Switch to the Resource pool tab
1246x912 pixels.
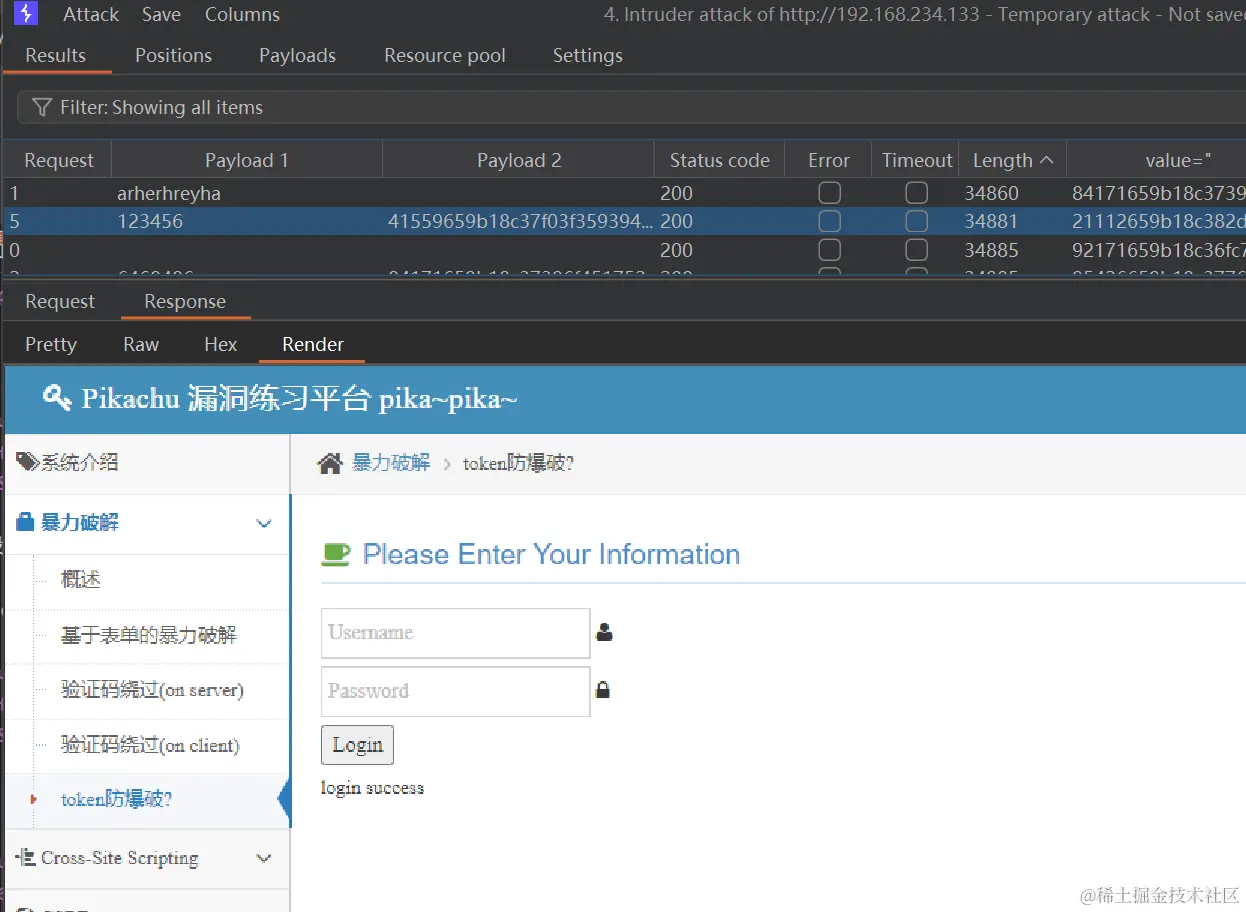click(445, 55)
